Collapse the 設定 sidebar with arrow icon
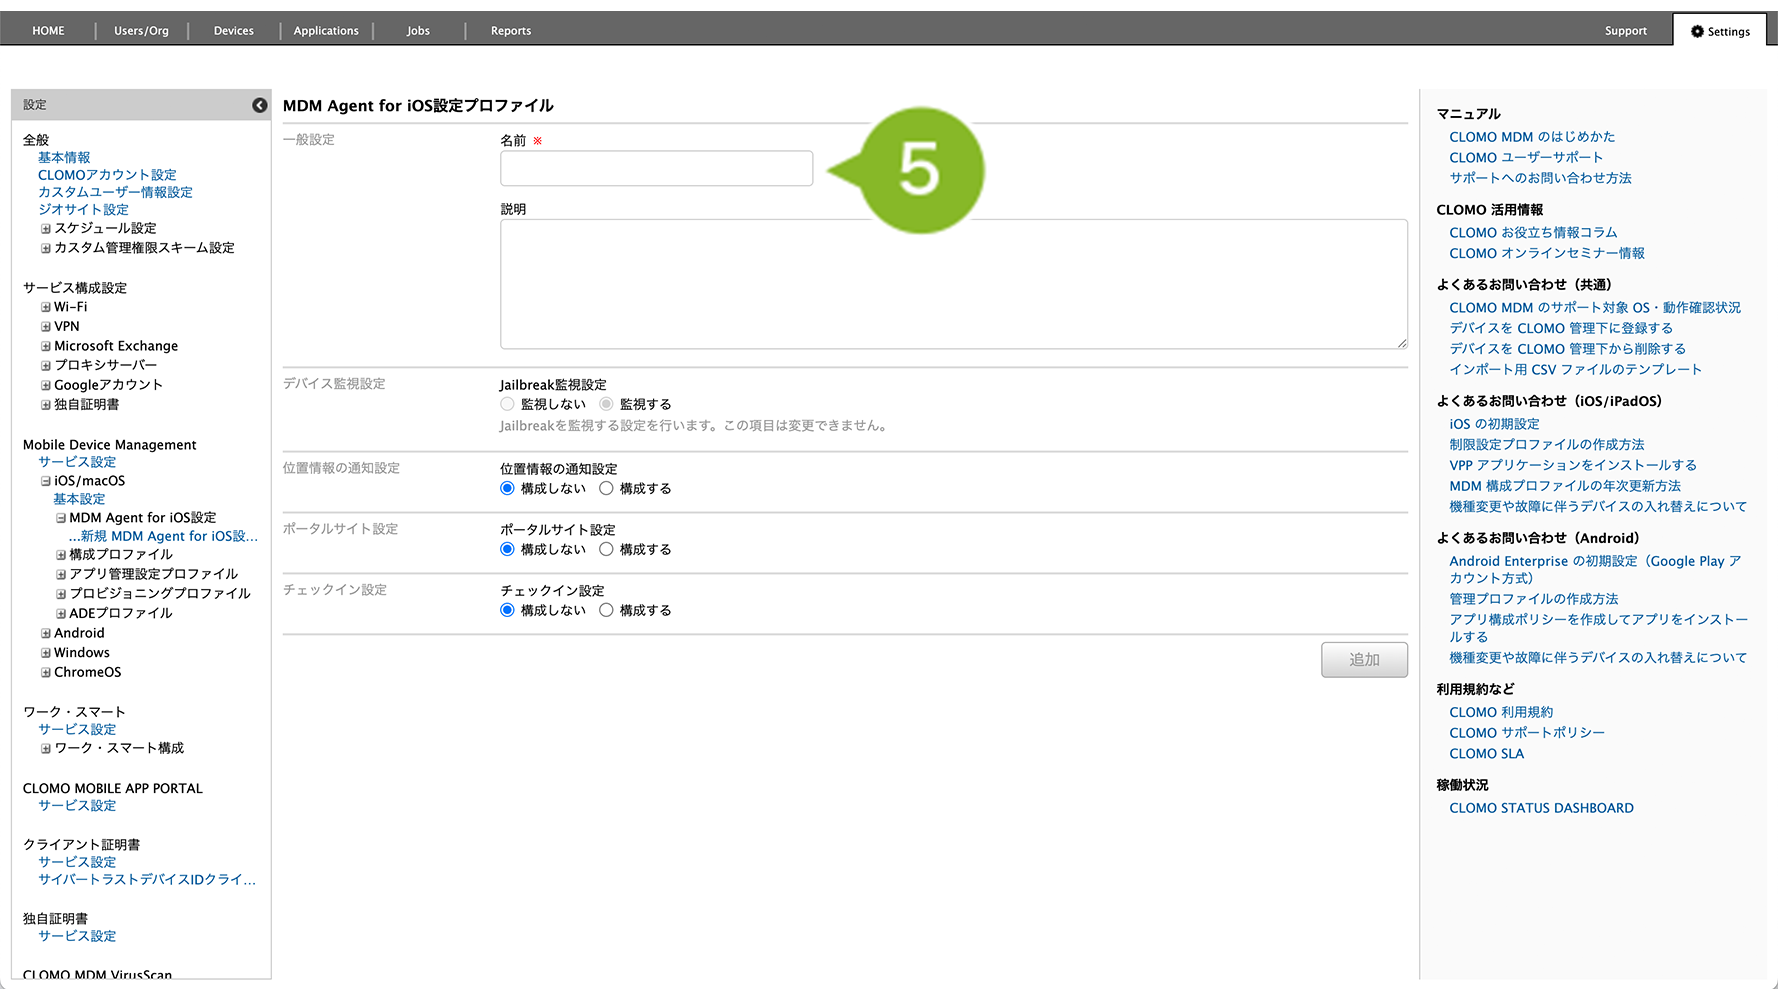1778x1000 pixels. tap(259, 105)
